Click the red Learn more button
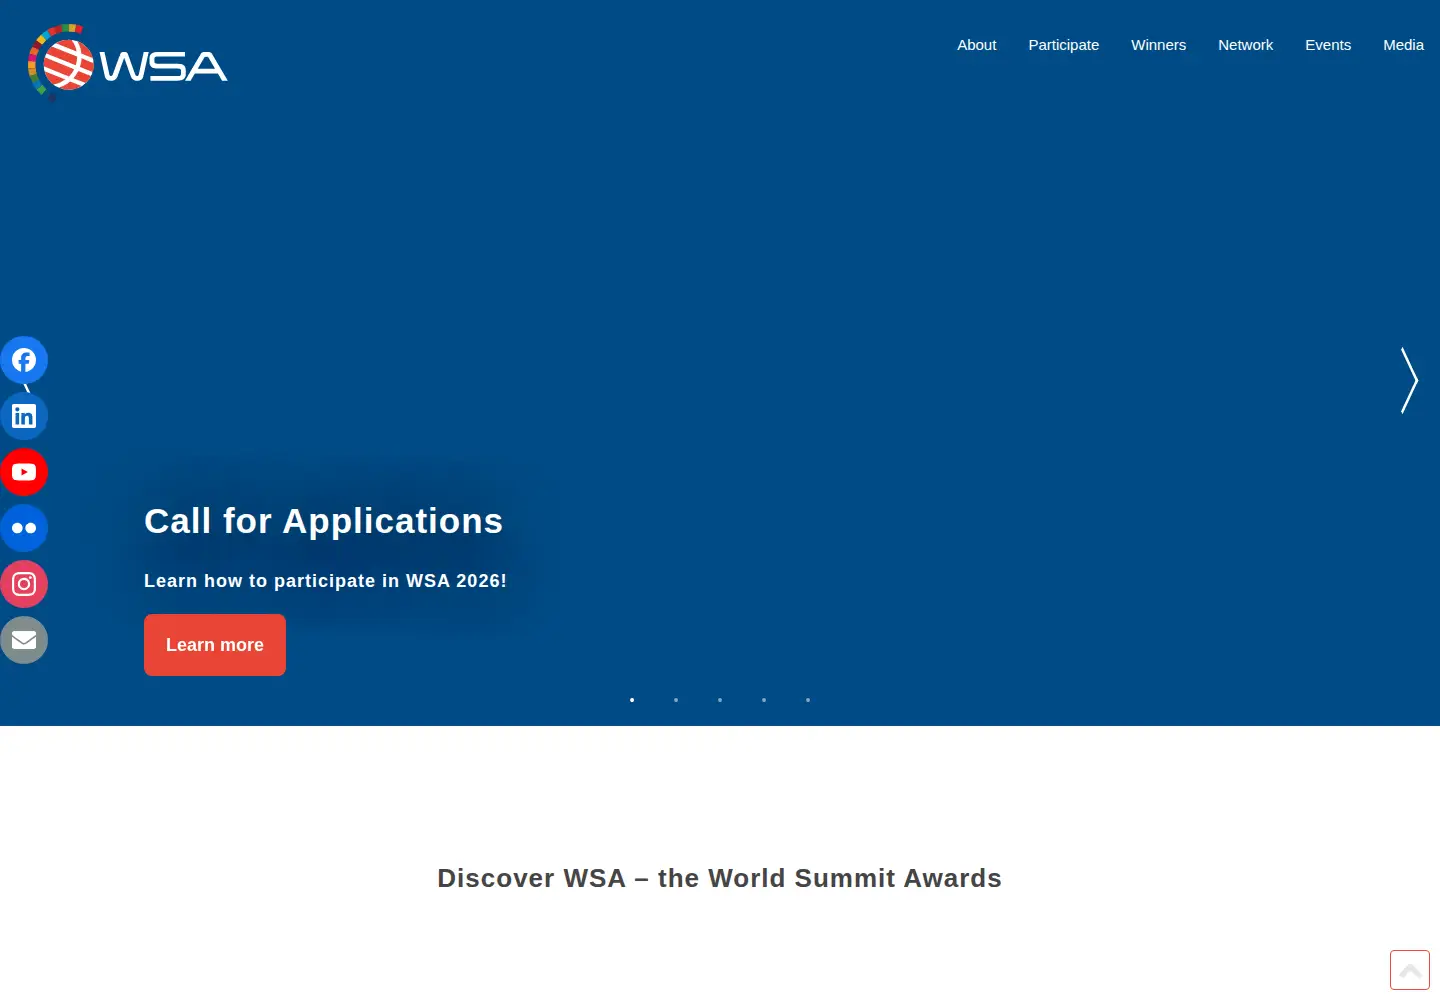The image size is (1440, 1000). click(x=215, y=645)
